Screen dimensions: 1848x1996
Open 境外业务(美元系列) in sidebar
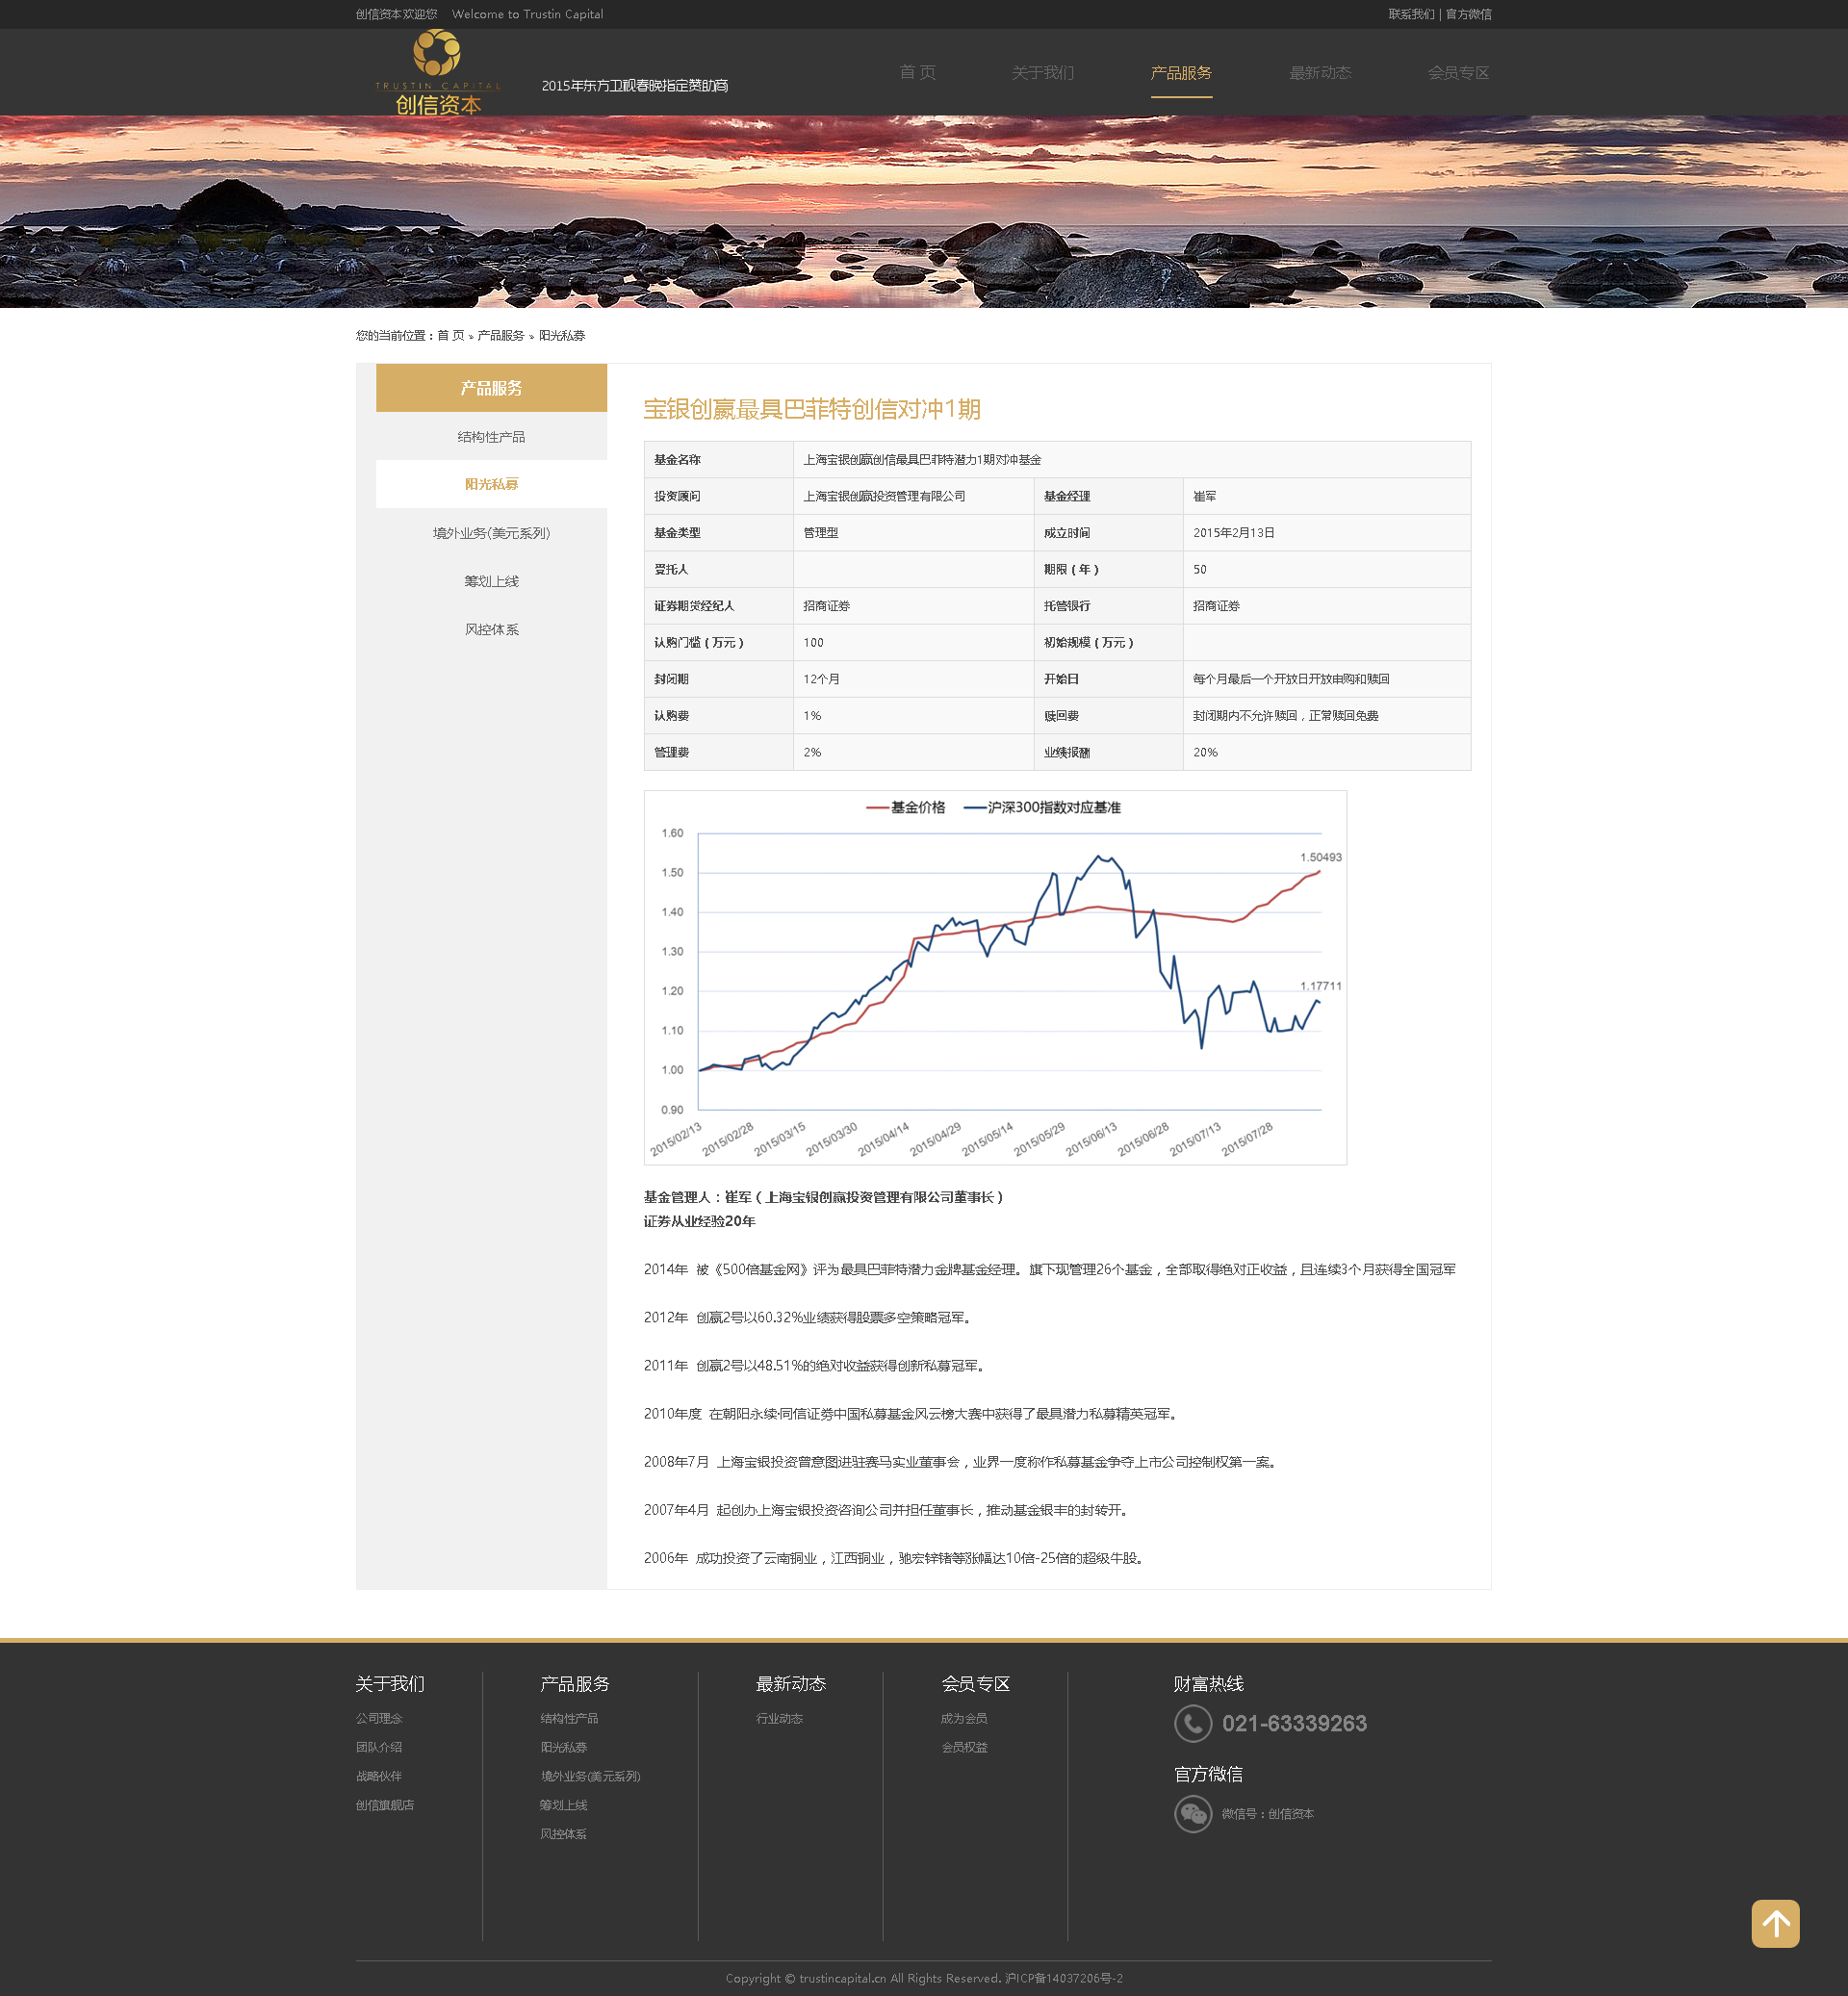pos(491,533)
